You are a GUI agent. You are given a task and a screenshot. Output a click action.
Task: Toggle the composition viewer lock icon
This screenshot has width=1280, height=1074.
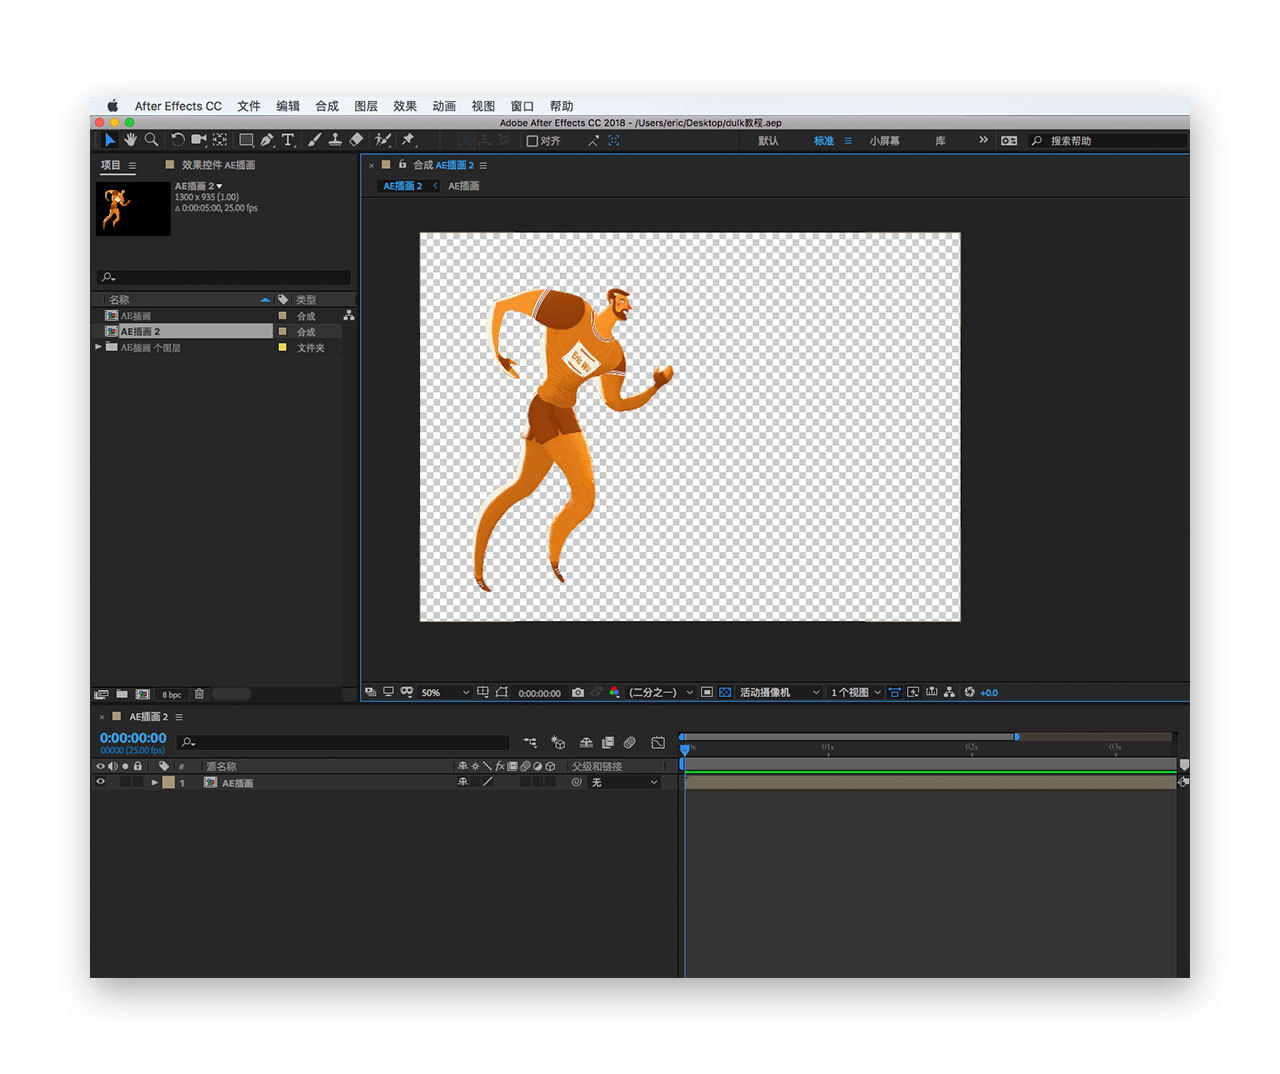pos(403,164)
